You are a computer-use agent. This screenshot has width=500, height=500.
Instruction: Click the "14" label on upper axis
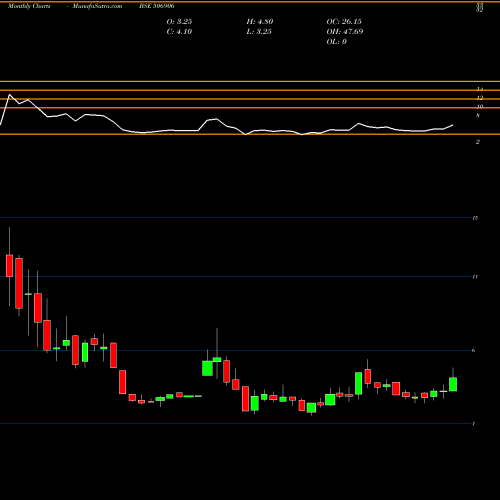click(480, 89)
